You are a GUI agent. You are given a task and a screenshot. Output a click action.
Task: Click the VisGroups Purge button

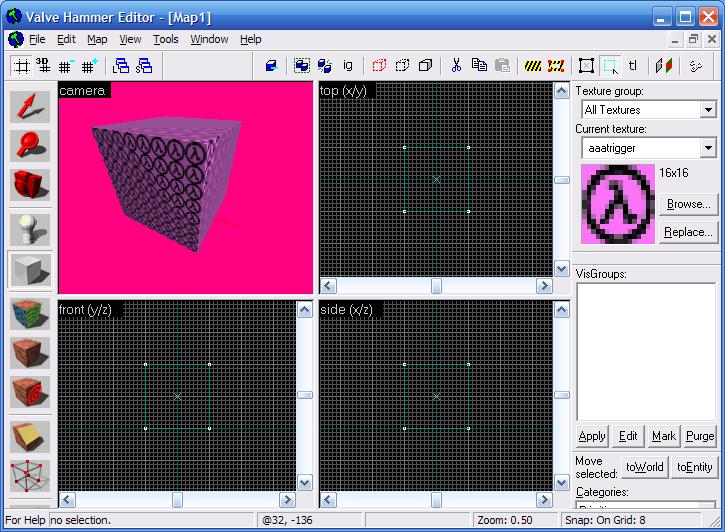[x=700, y=436]
